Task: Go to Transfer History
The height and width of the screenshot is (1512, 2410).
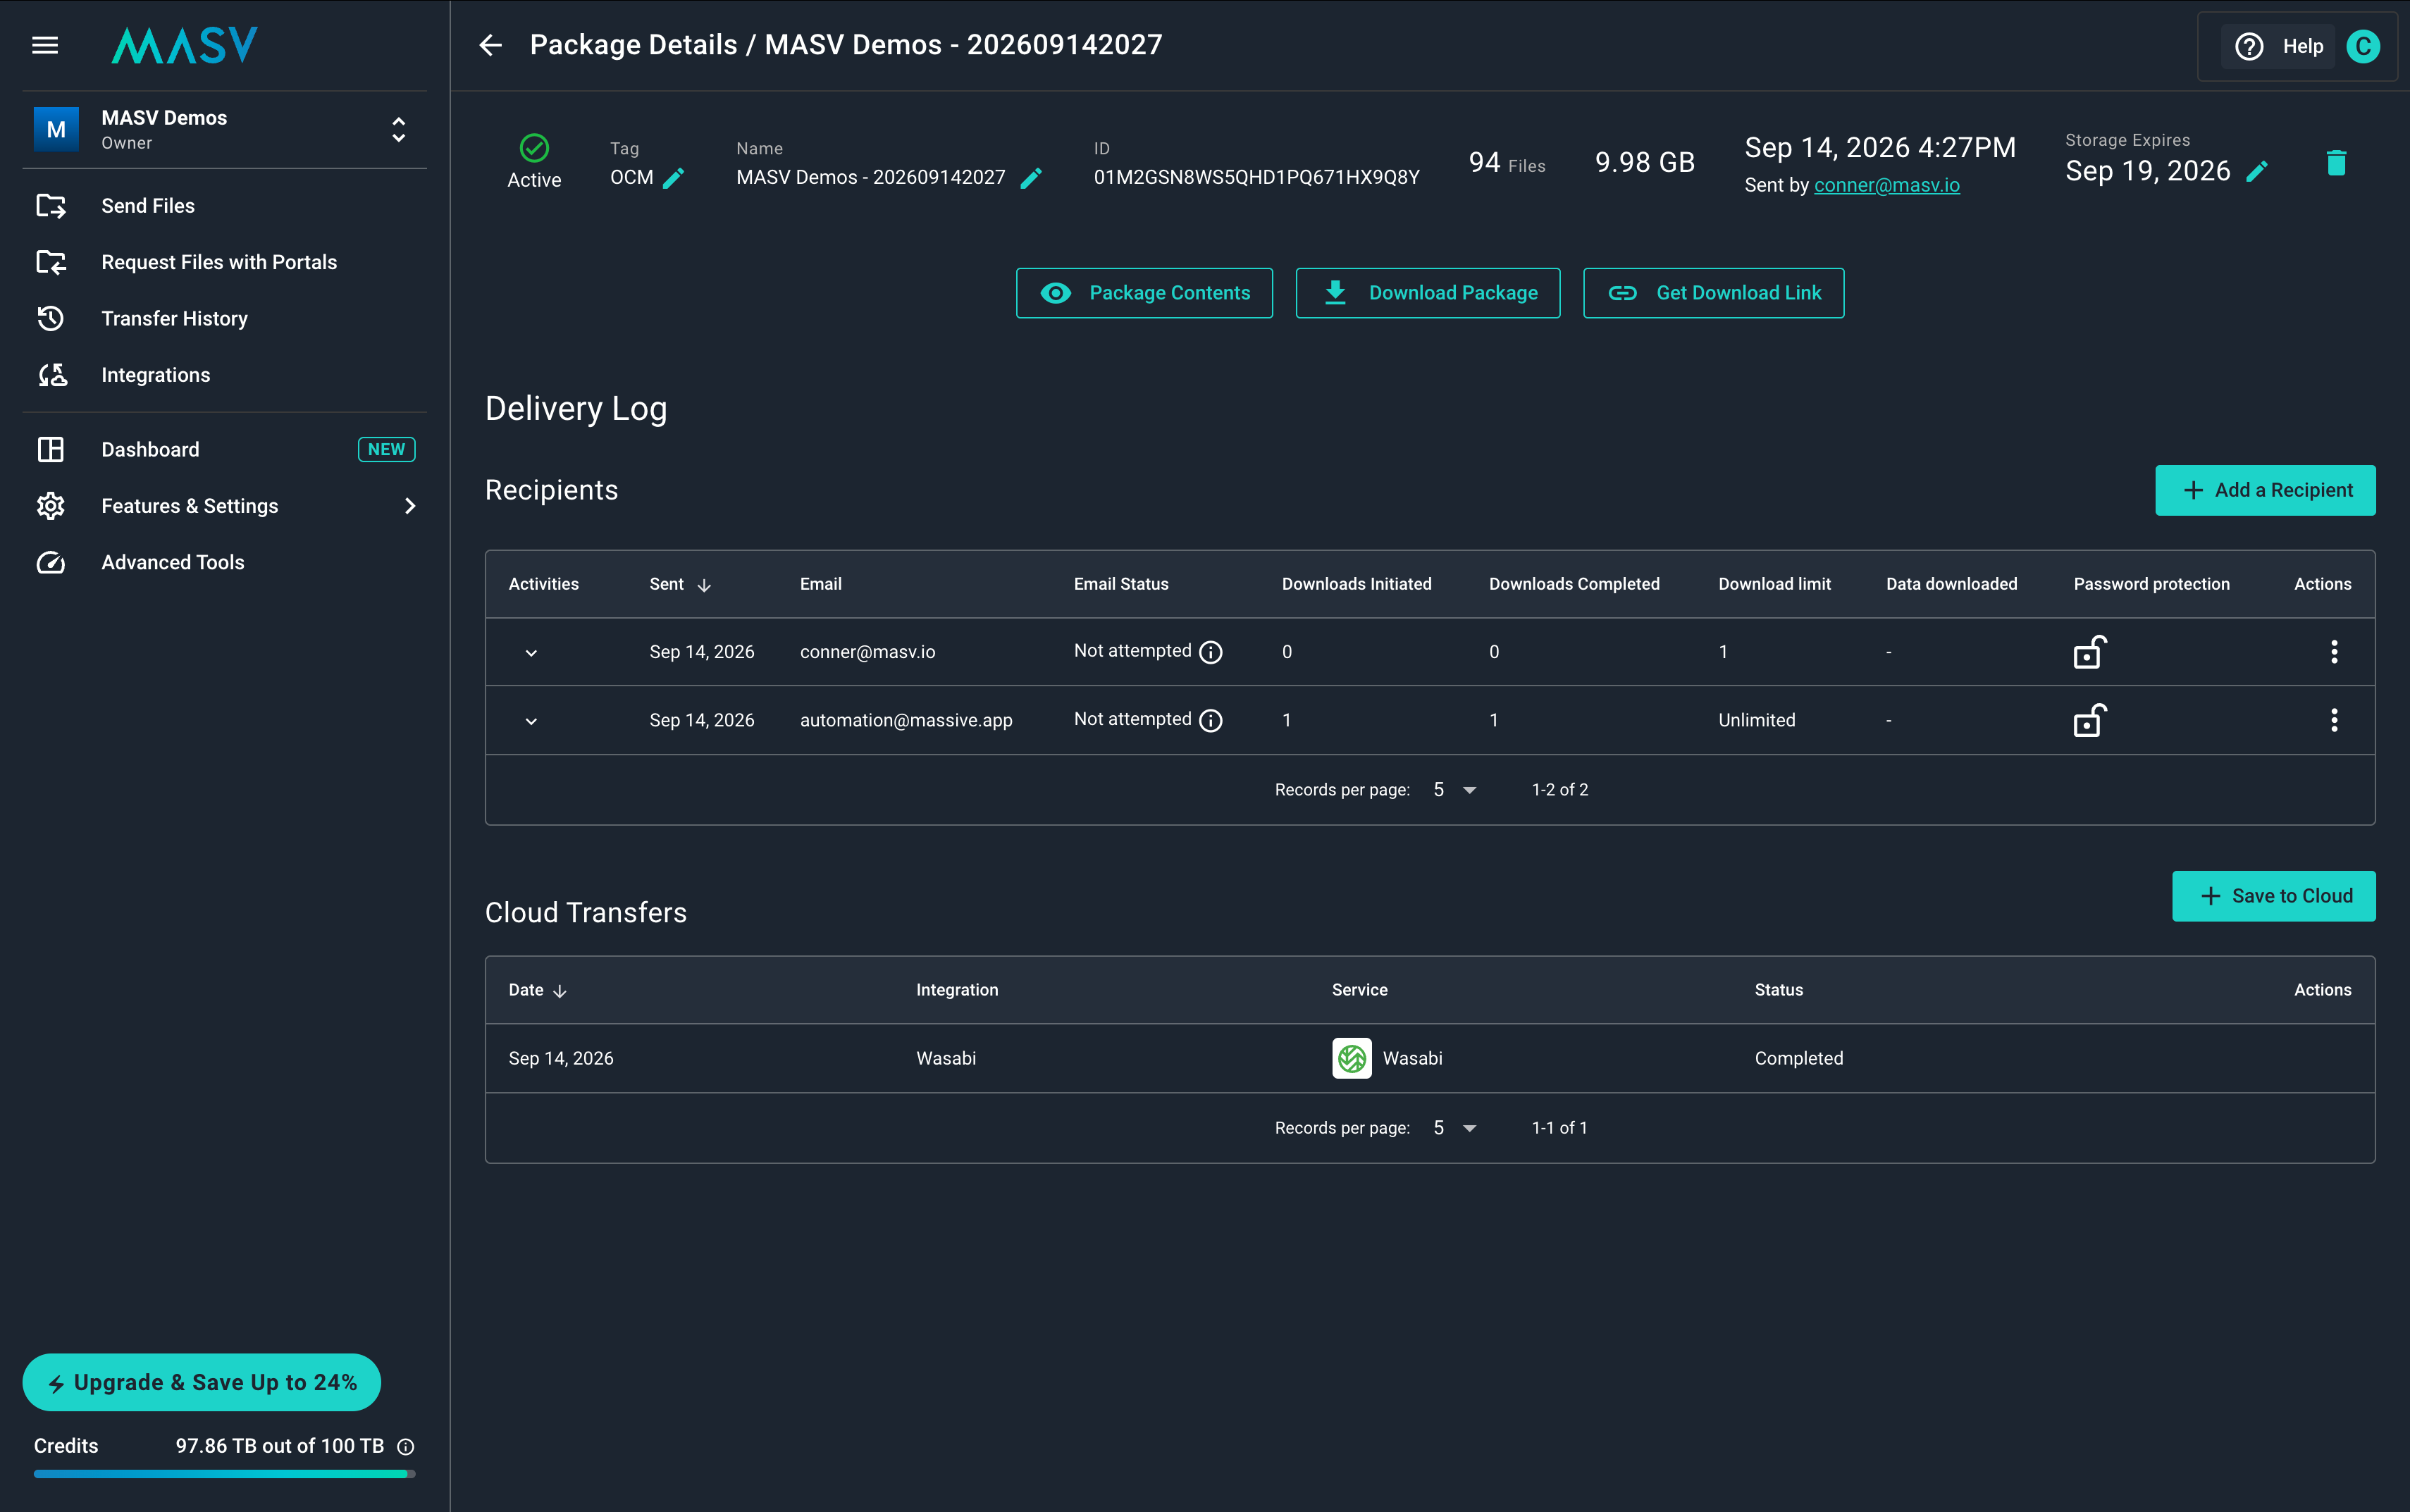Action: click(225, 319)
